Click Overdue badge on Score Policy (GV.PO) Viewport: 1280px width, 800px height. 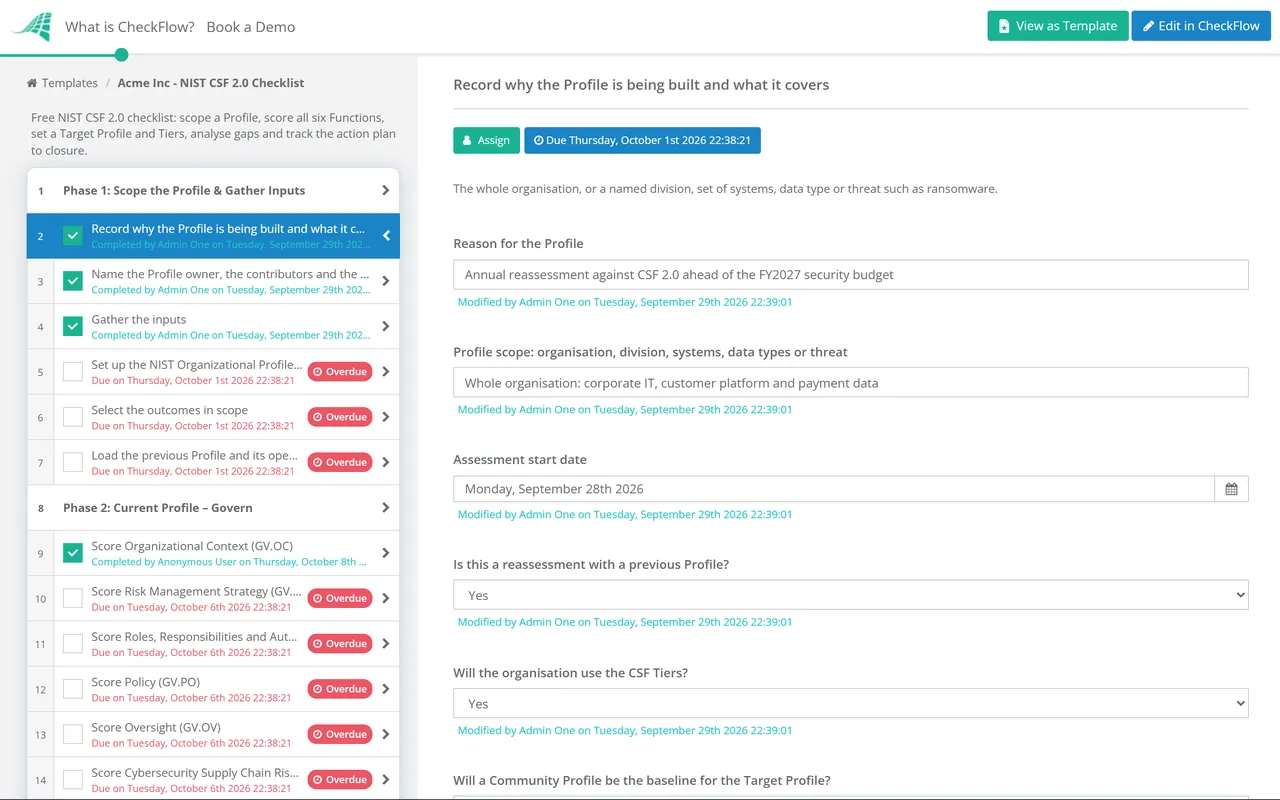coord(340,689)
